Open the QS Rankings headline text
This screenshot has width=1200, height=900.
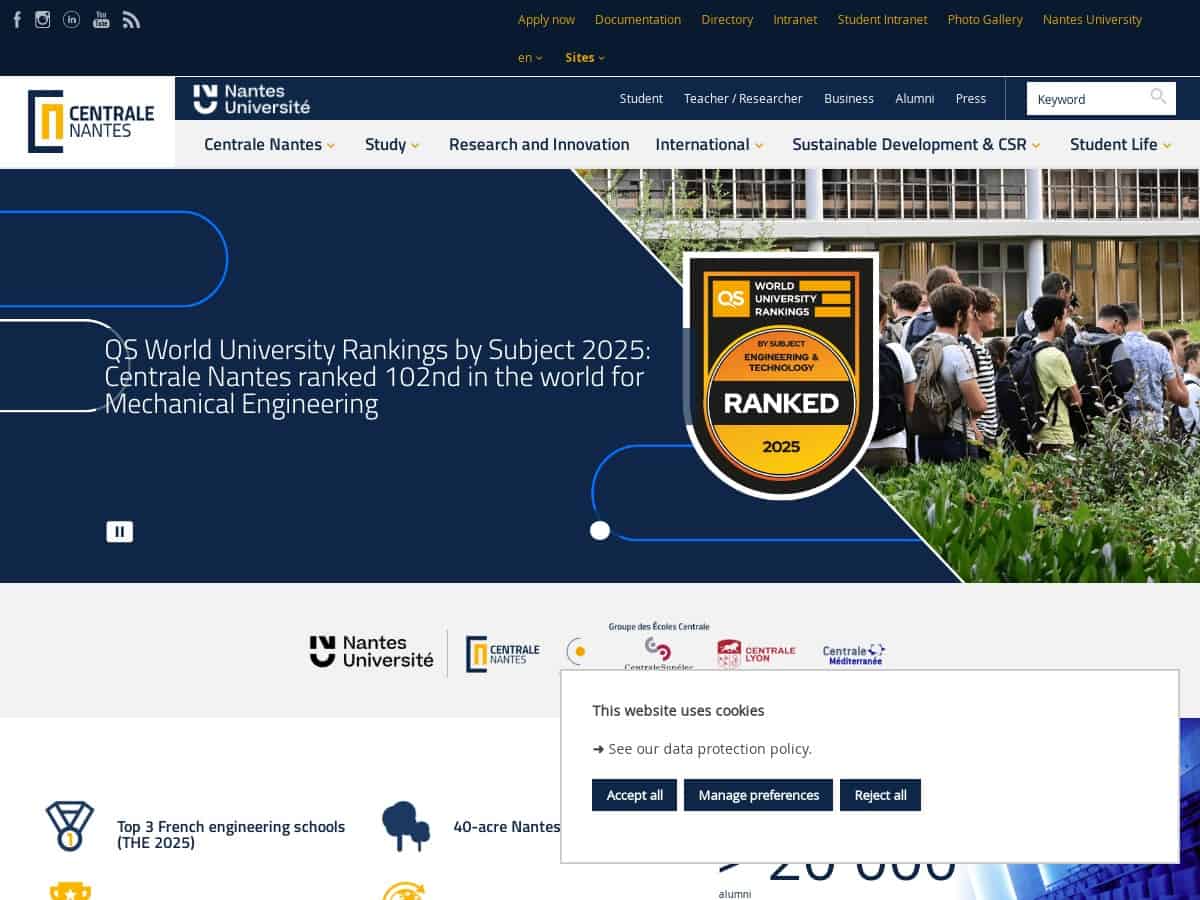[x=378, y=377]
